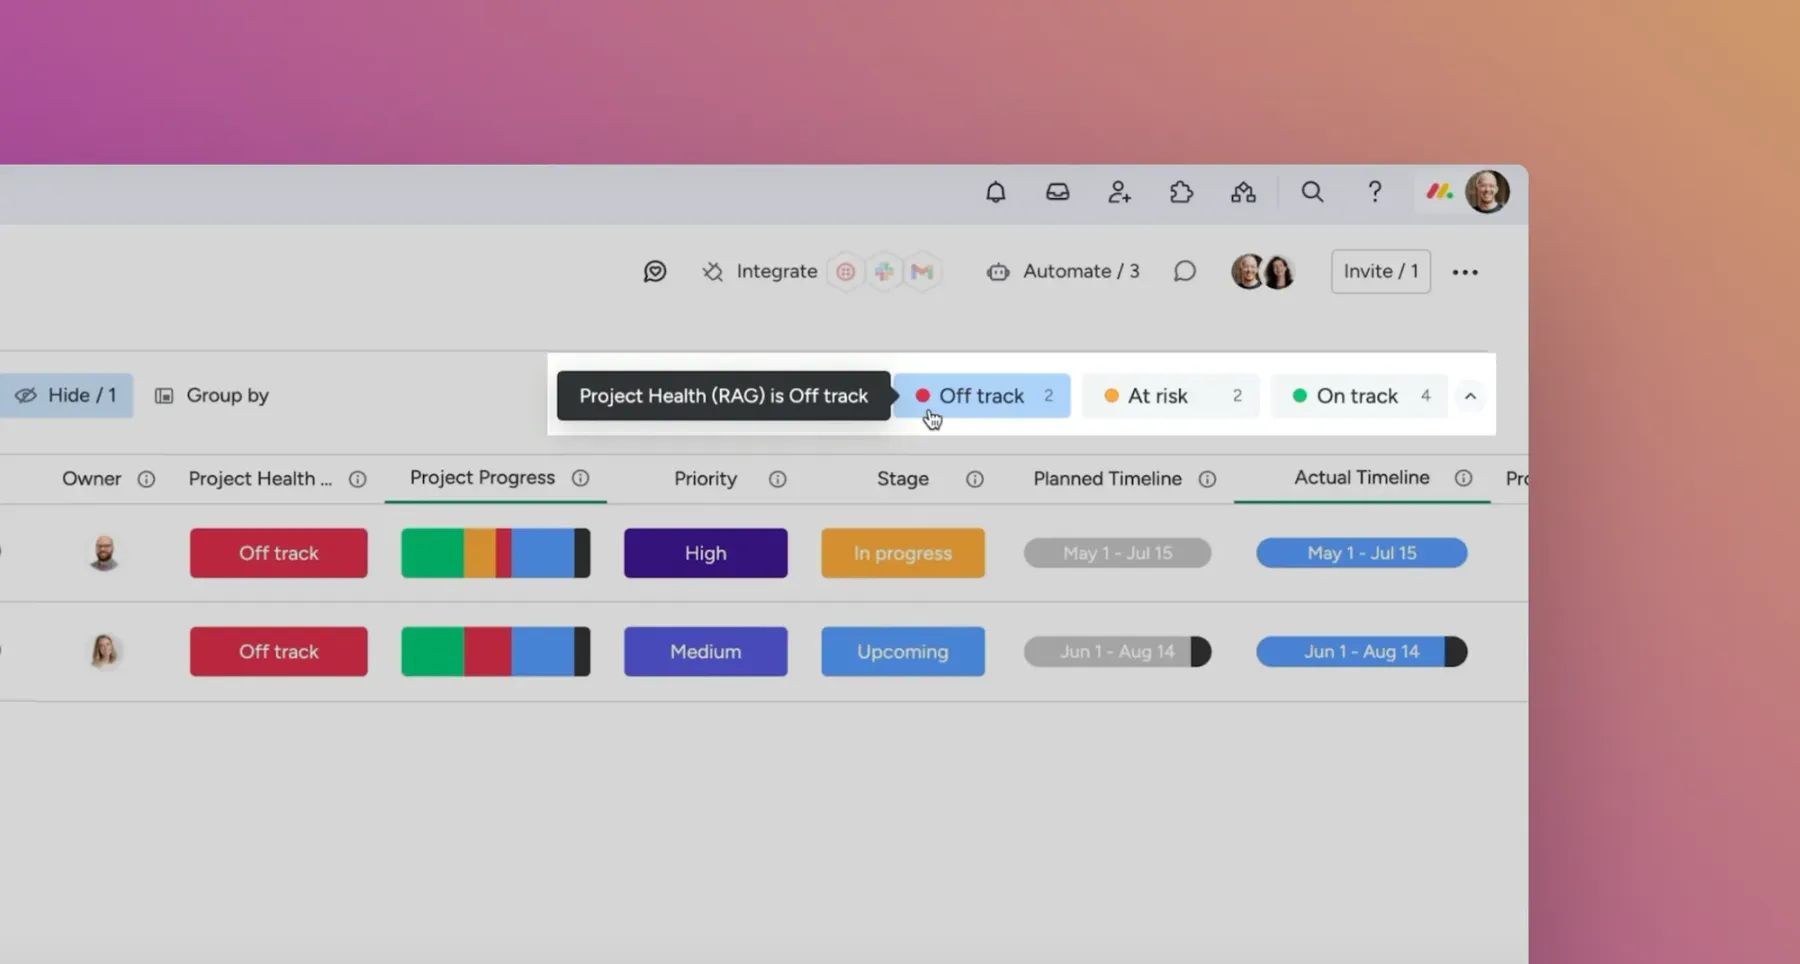Select the Project Progress column header
Viewport: 1800px width, 964px height.
coord(482,478)
